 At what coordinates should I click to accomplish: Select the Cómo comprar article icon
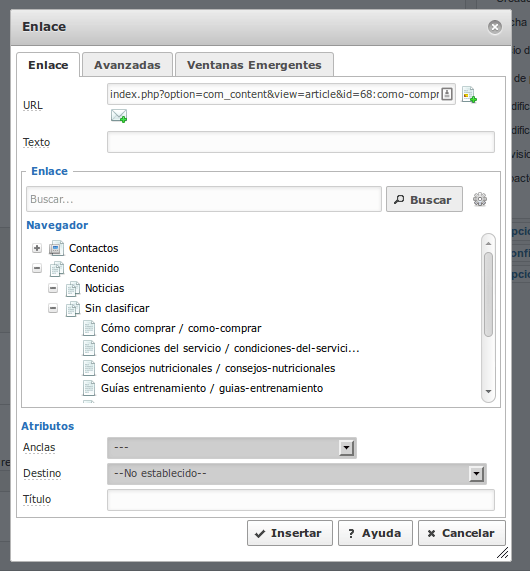click(x=89, y=328)
